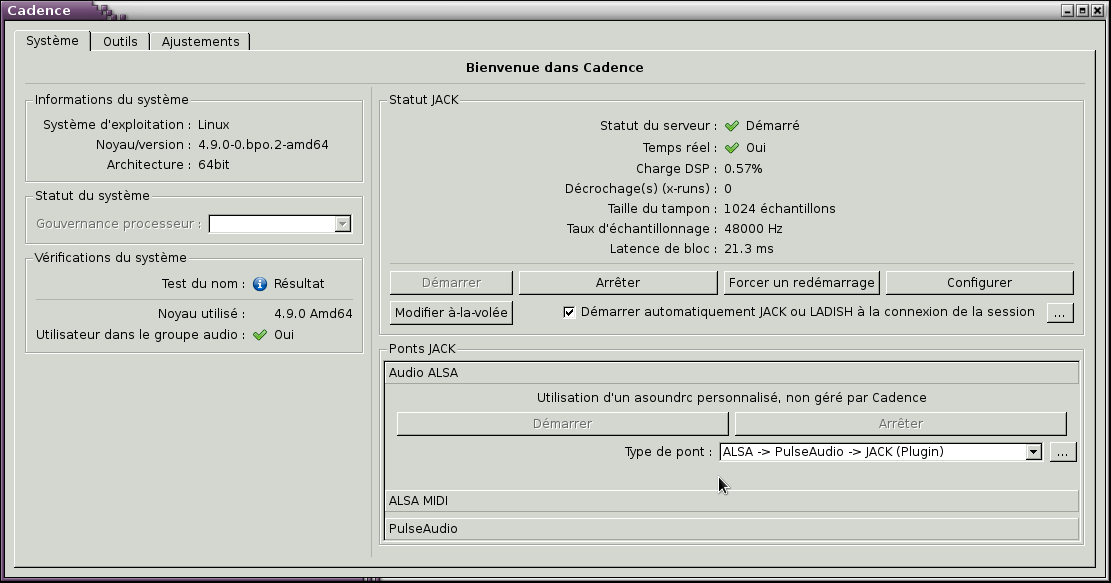
Task: Click the Charge DSP value 0.57%
Action: 743,169
